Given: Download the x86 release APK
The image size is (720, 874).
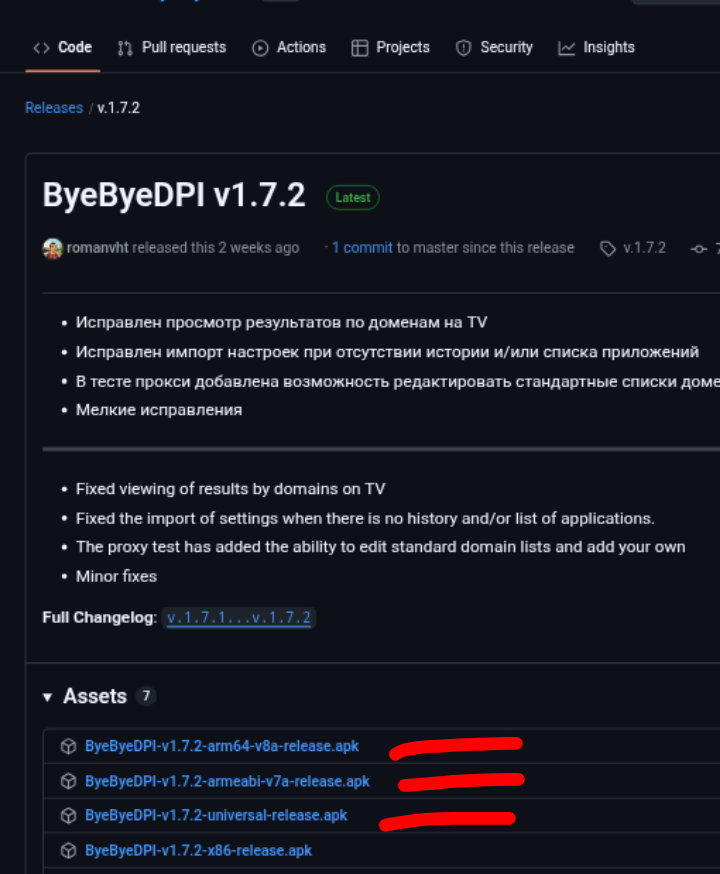Looking at the screenshot, I should (198, 851).
